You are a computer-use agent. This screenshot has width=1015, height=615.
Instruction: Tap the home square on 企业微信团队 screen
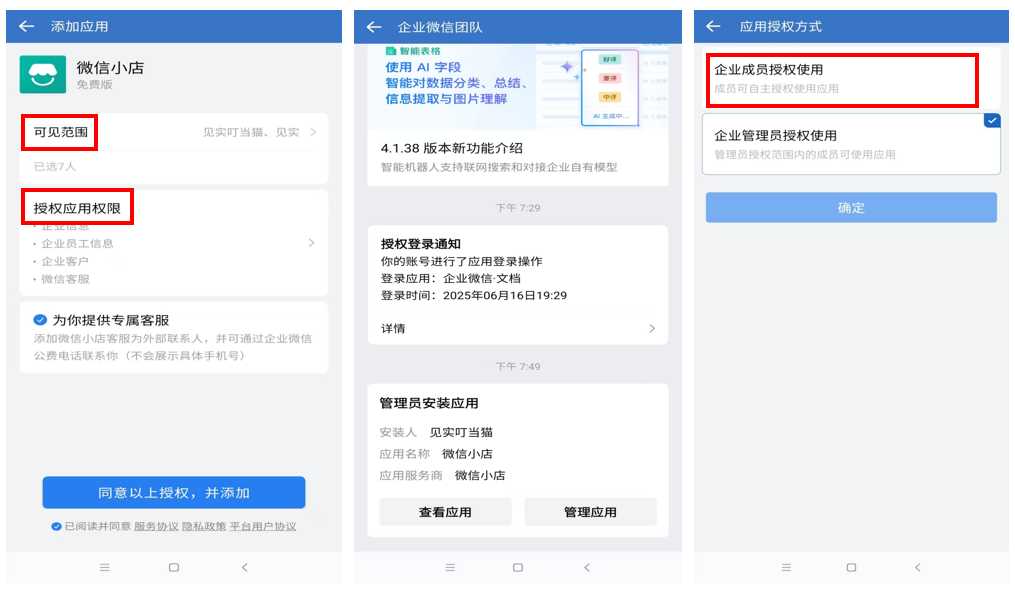tap(518, 567)
